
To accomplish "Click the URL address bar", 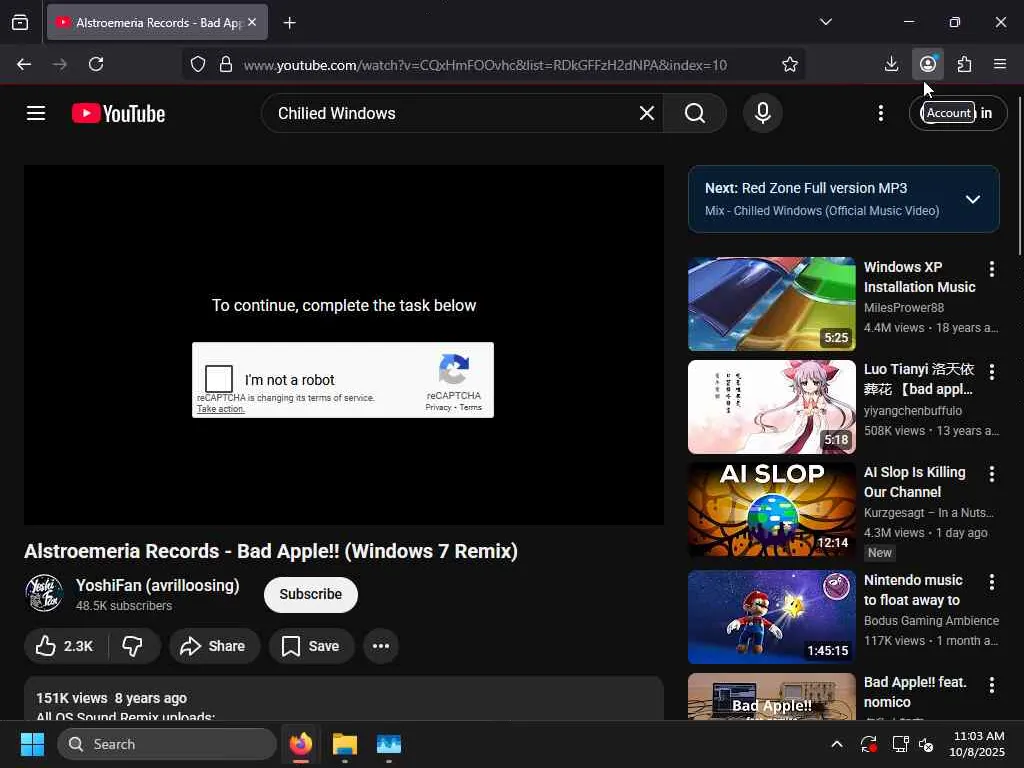I will click(x=485, y=65).
